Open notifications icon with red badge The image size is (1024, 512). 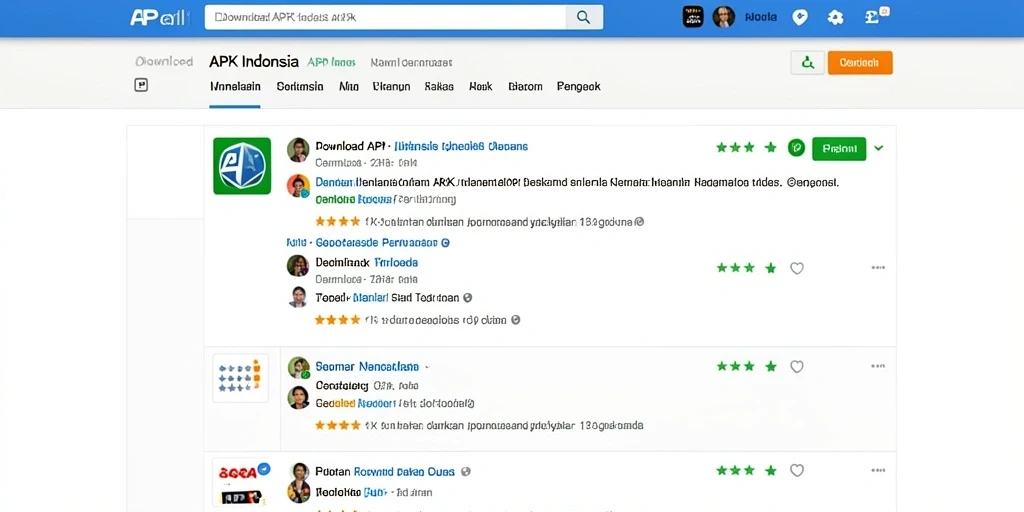tap(875, 16)
